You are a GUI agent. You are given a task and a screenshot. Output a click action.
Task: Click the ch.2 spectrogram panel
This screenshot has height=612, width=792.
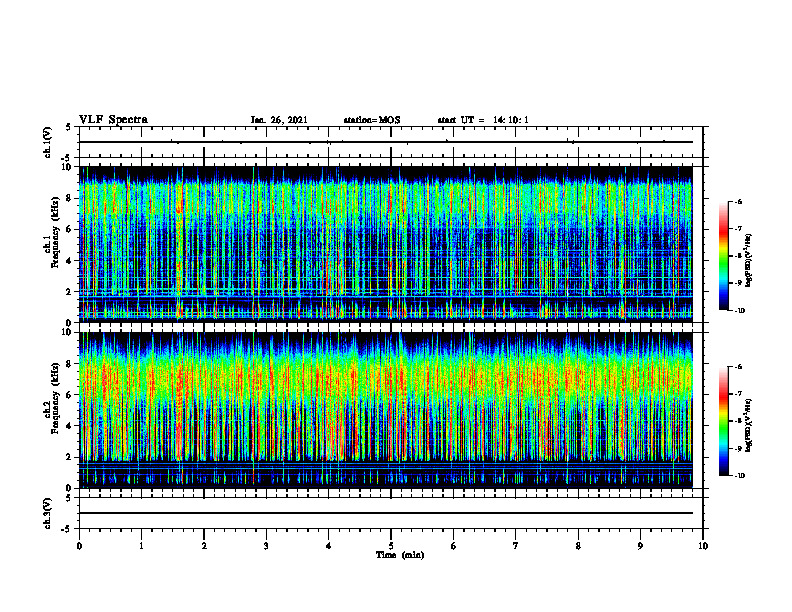(386, 410)
